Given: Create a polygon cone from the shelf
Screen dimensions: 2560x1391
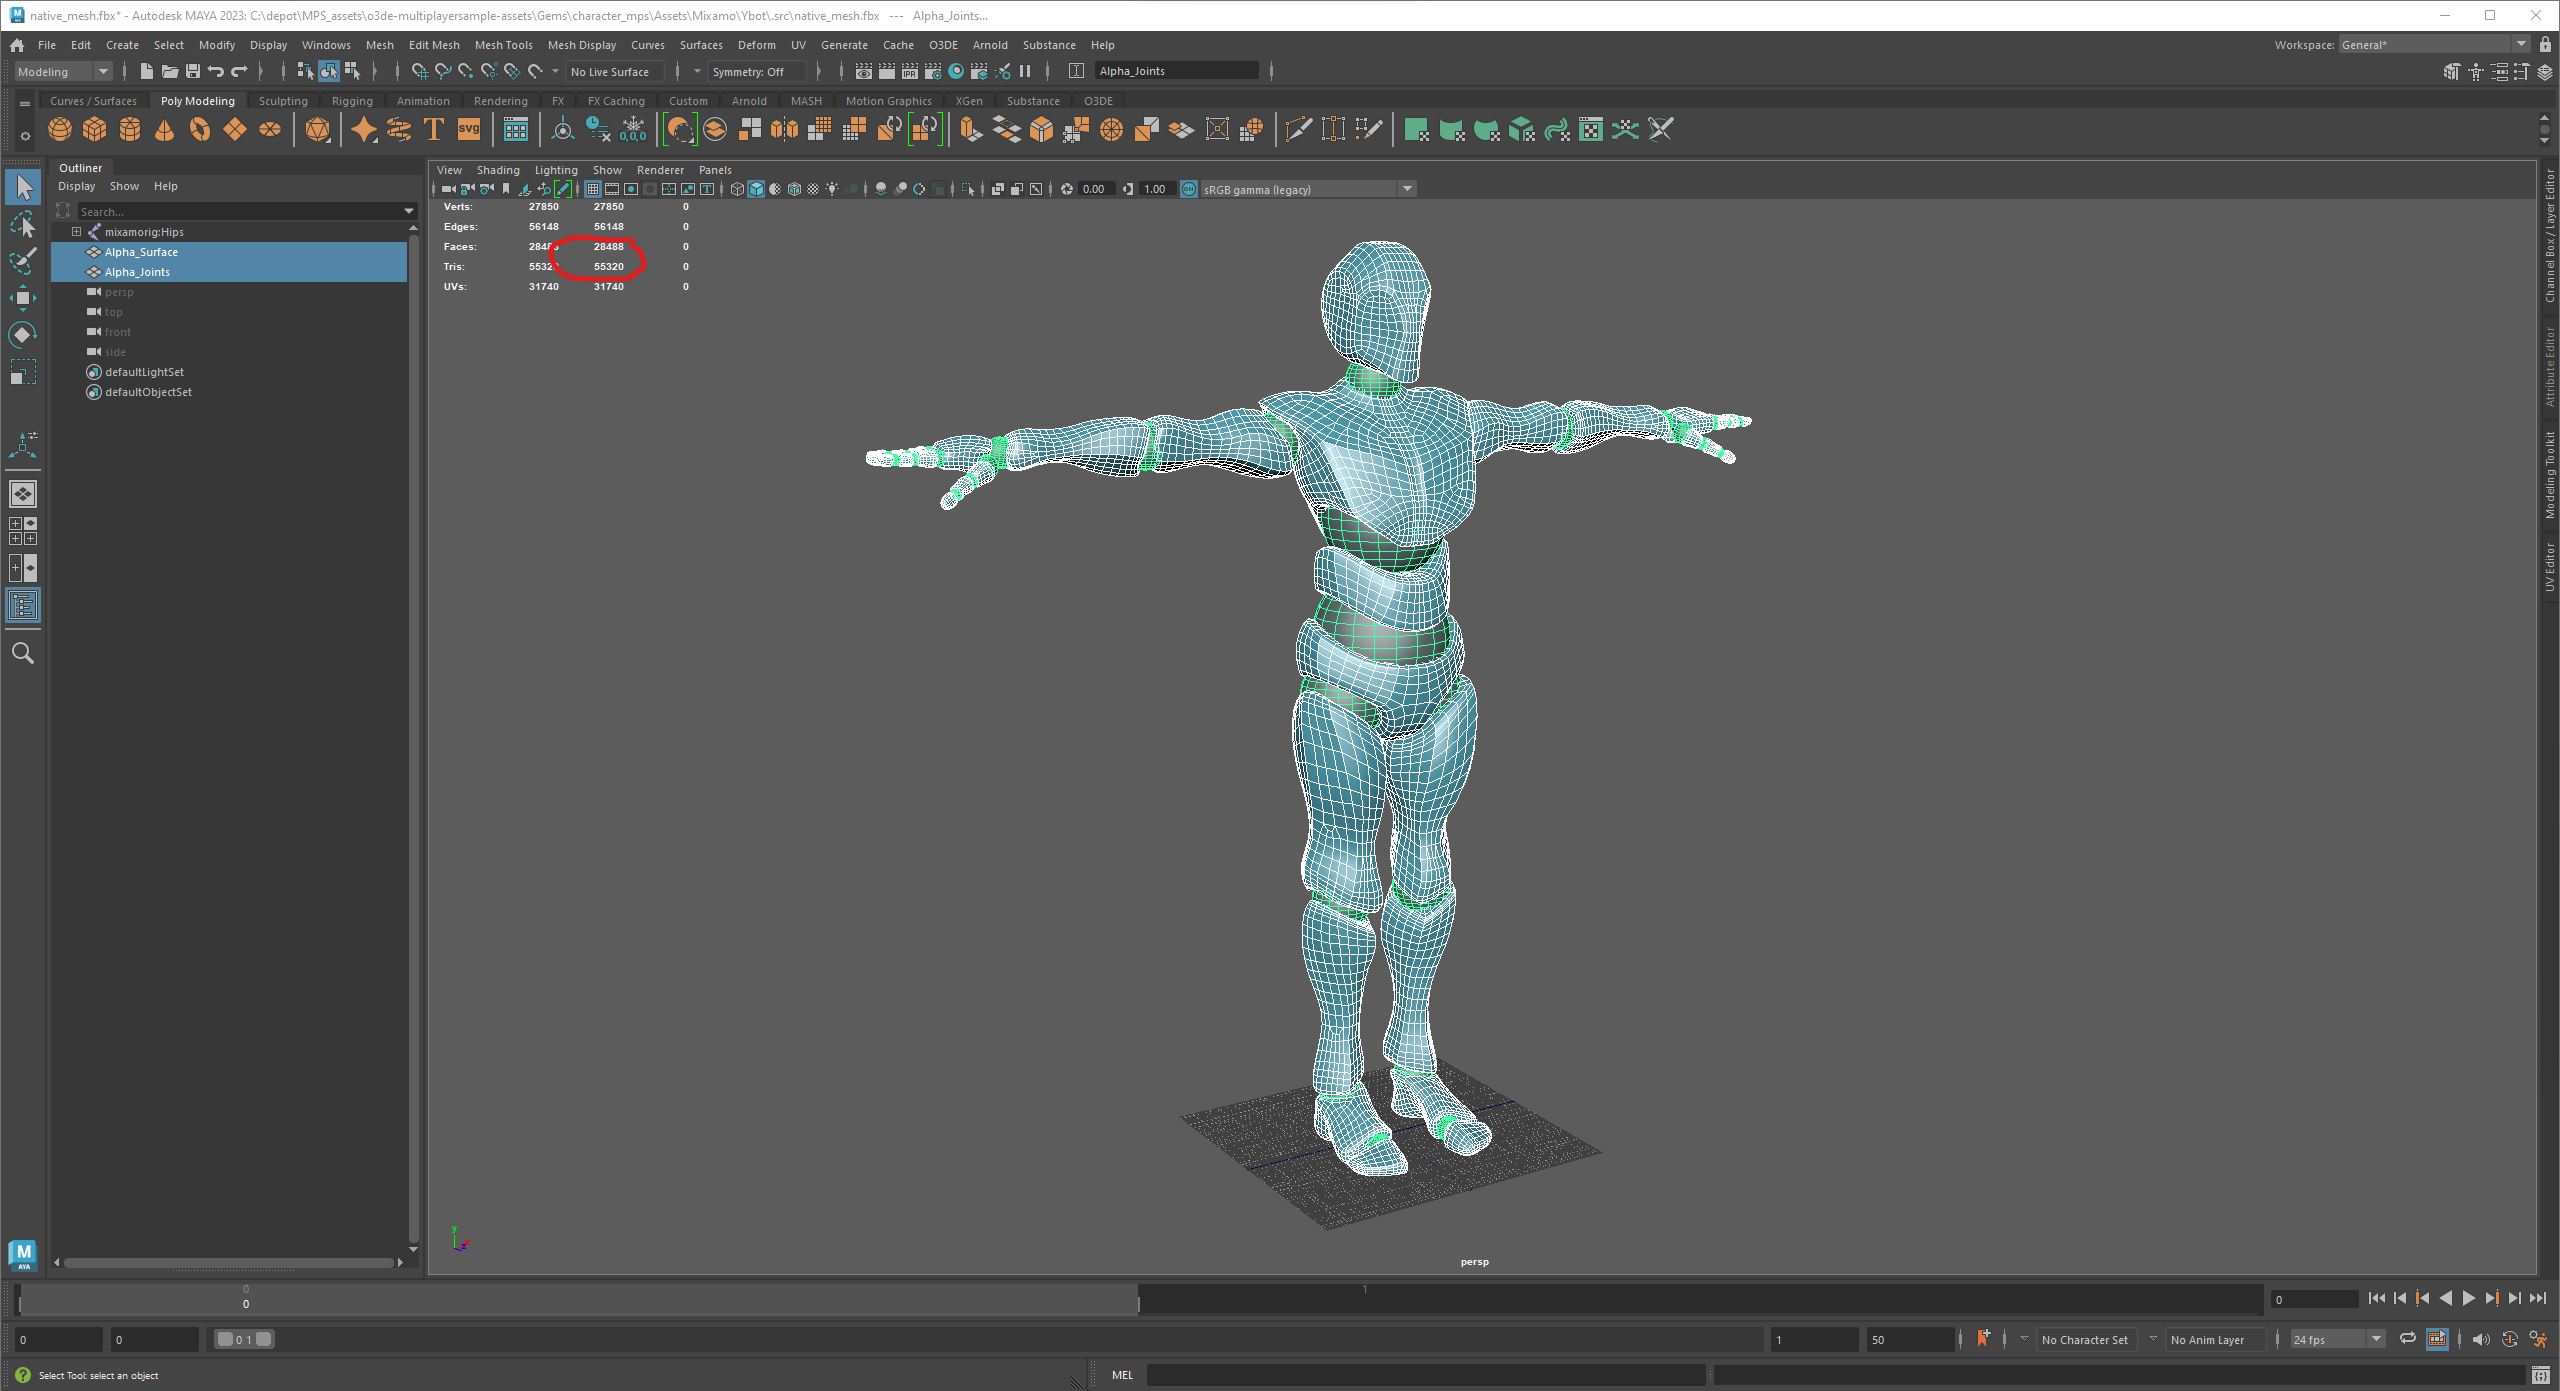Looking at the screenshot, I should pyautogui.click(x=165, y=130).
